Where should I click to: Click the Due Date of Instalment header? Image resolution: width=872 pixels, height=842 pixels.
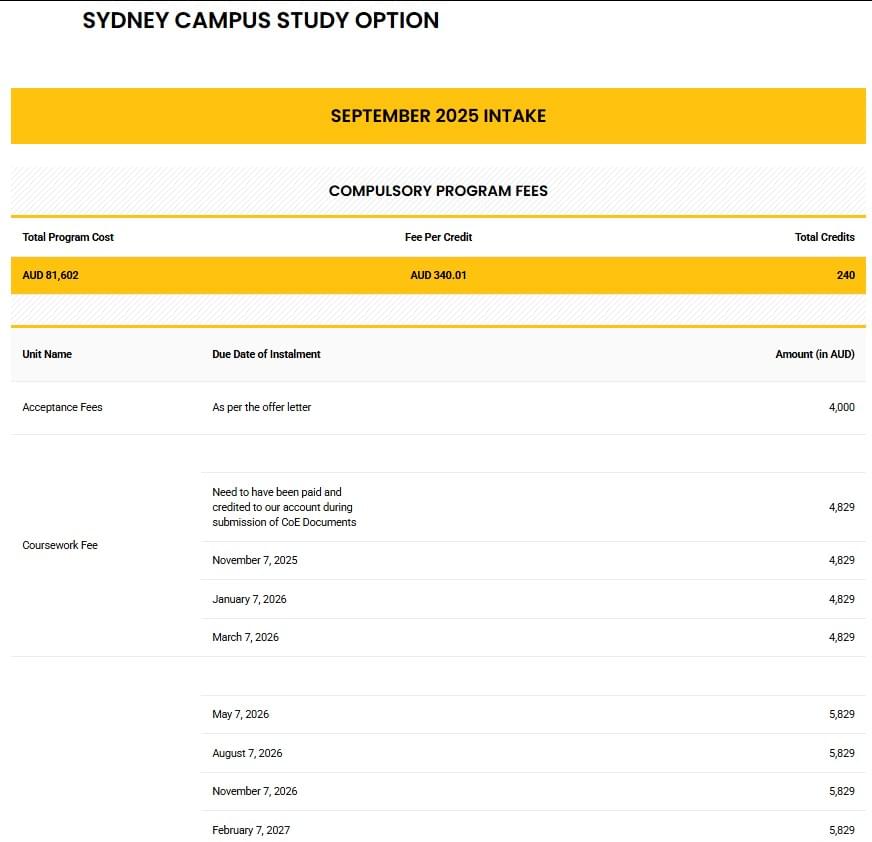tap(266, 354)
